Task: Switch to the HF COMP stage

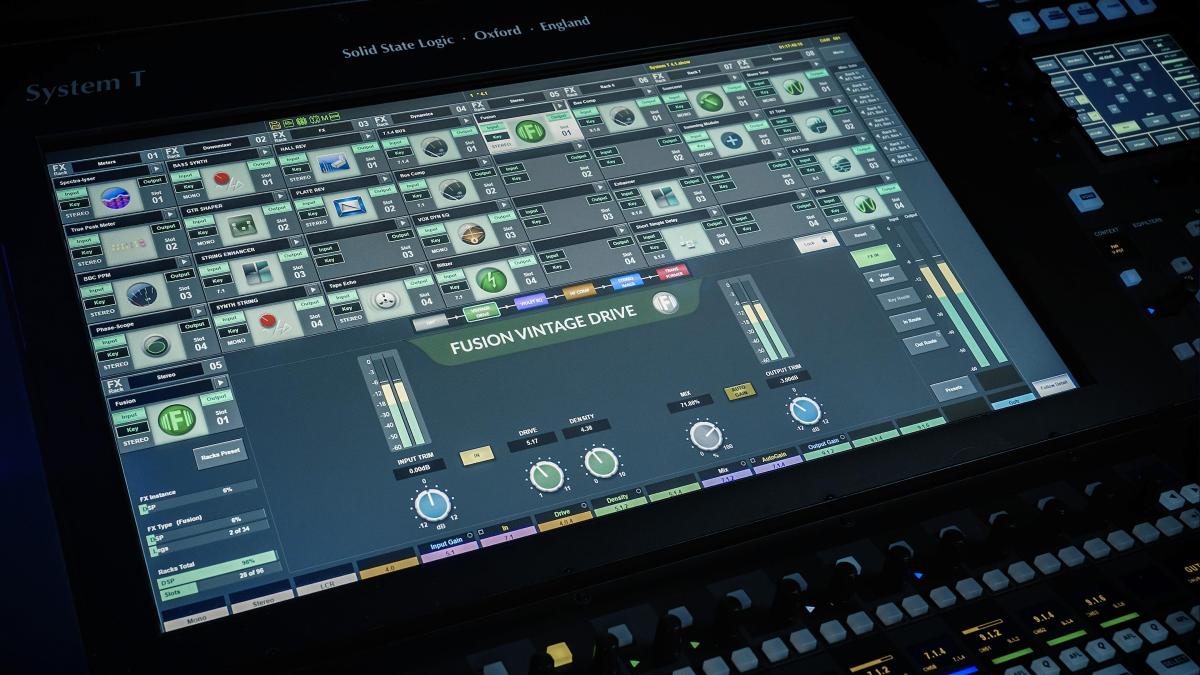Action: coord(579,292)
